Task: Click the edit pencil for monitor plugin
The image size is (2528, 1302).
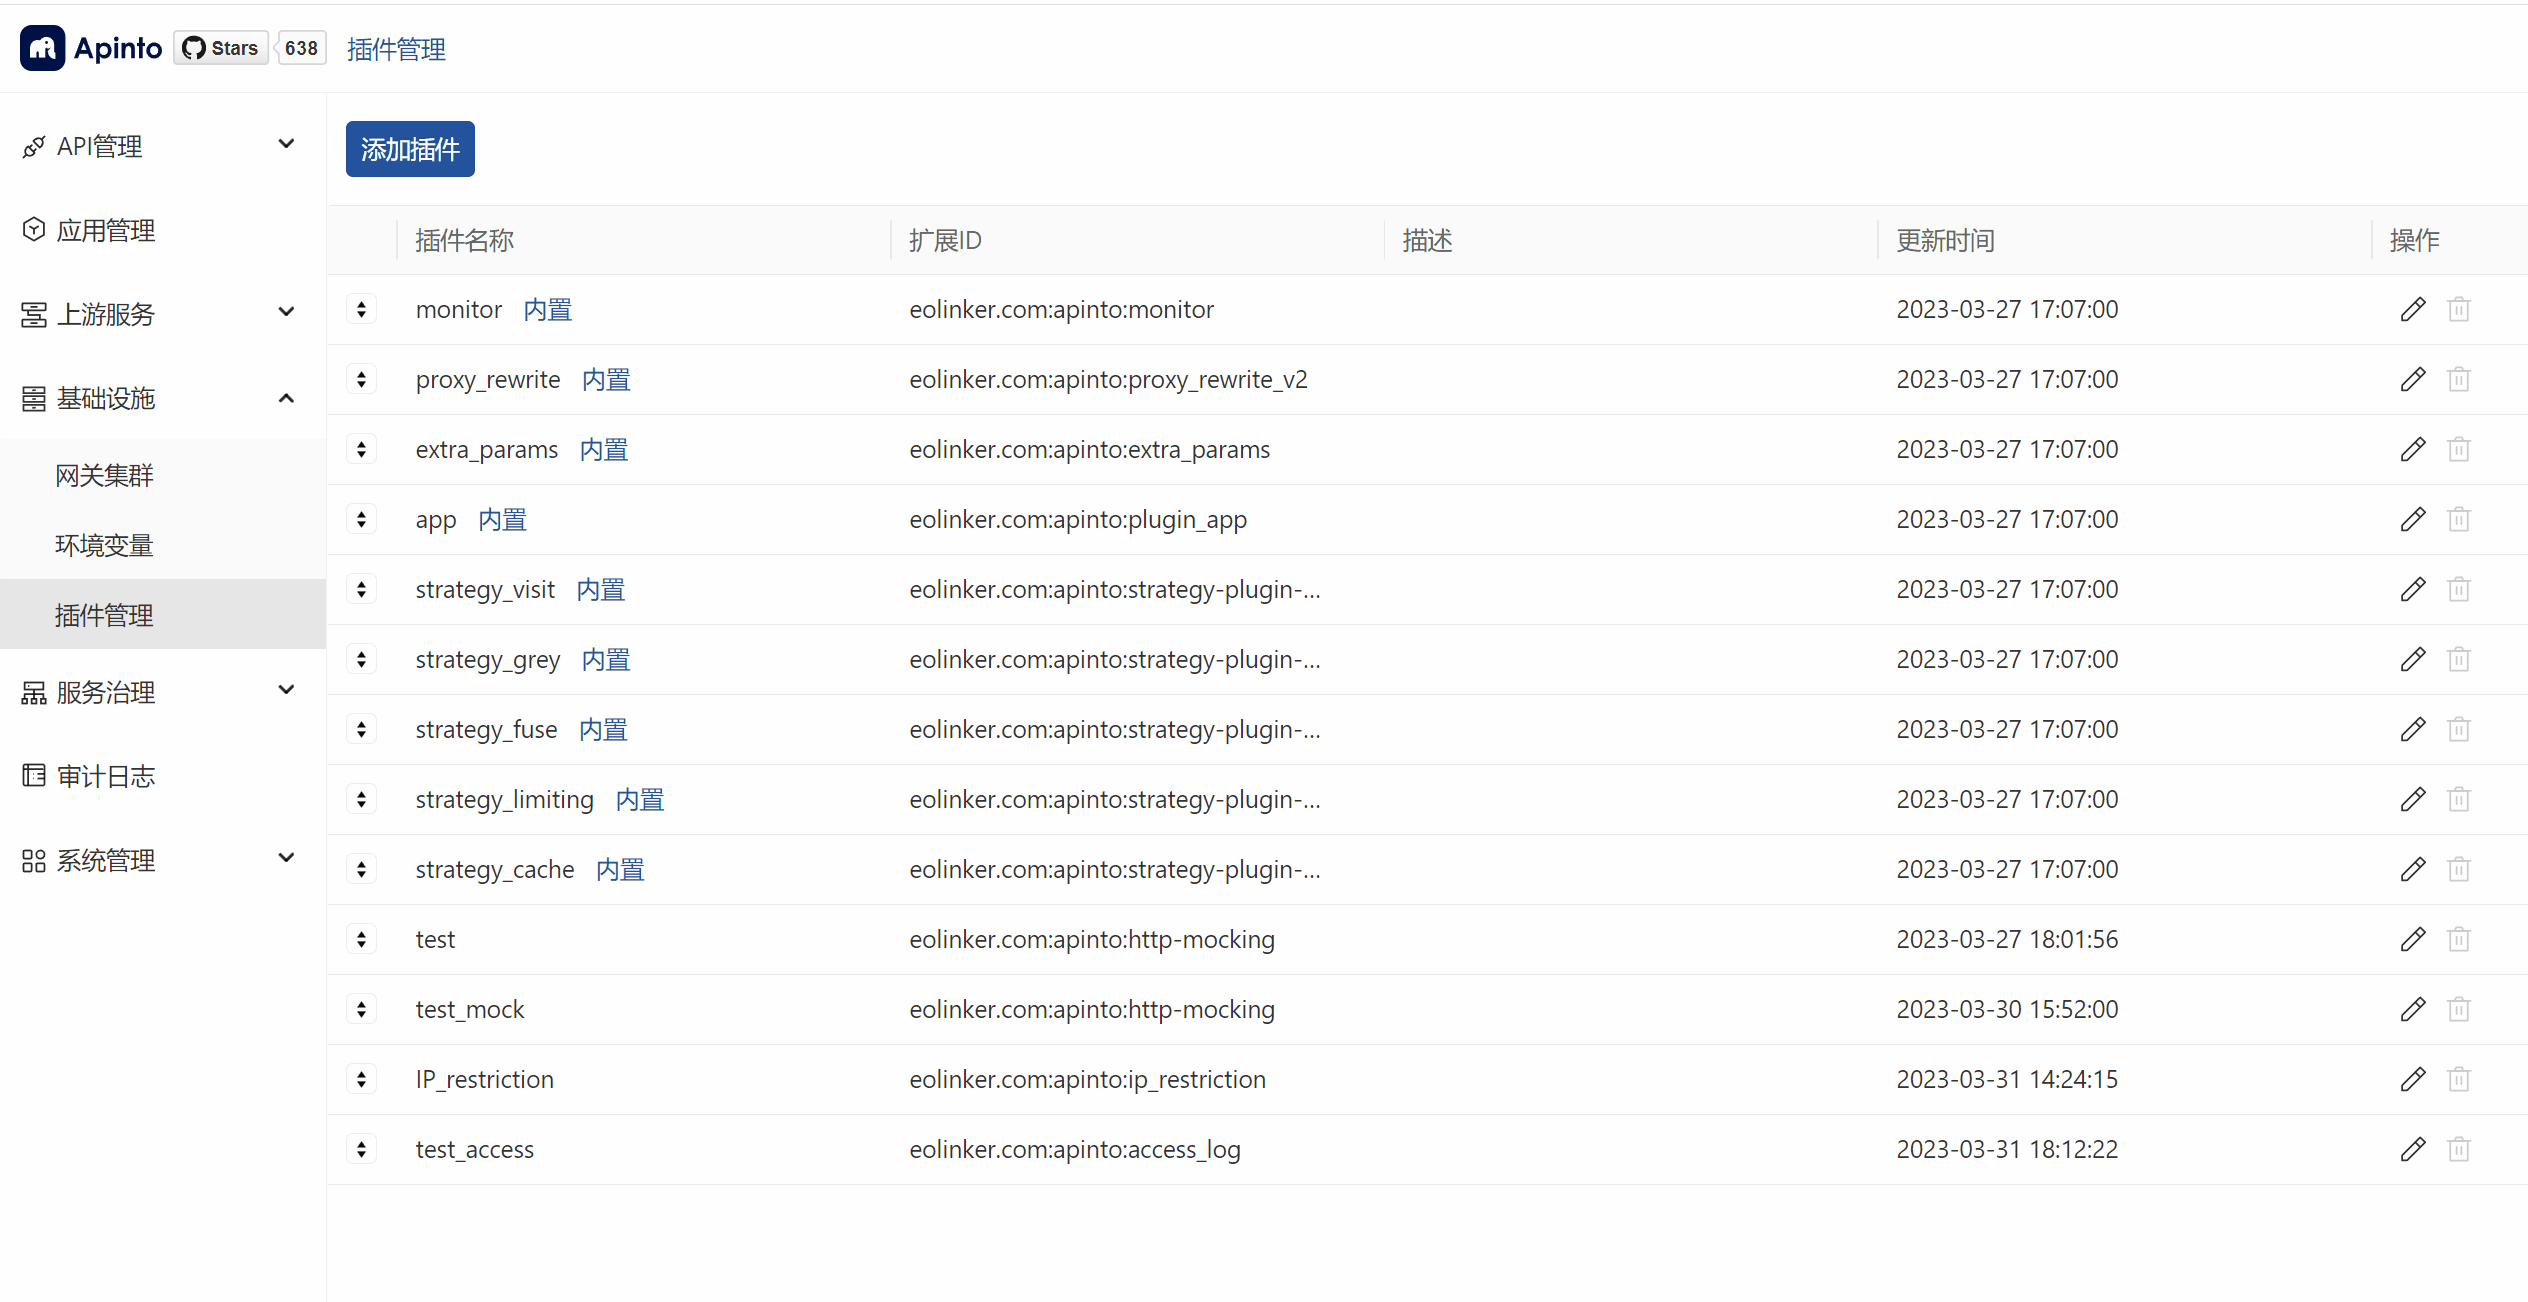Action: pos(2413,309)
